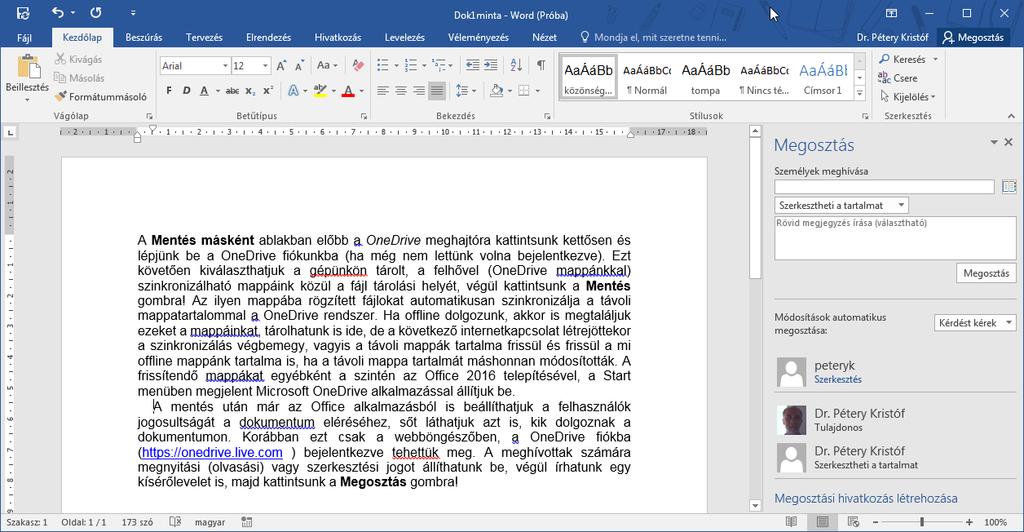Open the Beillesztés paste button
This screenshot has width=1024, height=532.
pyautogui.click(x=27, y=78)
